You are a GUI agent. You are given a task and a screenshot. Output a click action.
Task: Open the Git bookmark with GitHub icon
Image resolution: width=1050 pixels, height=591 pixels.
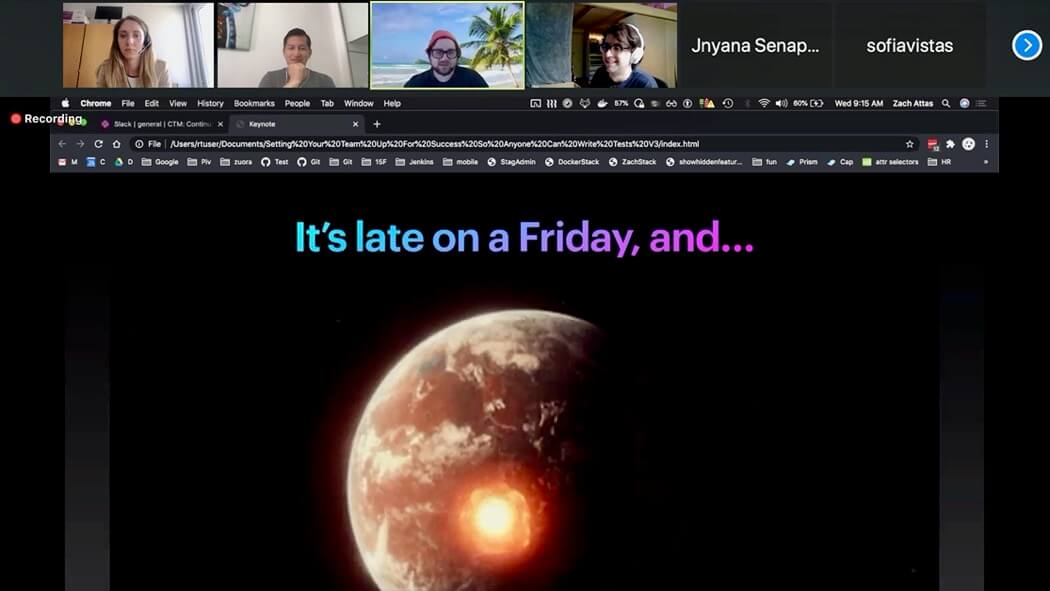click(309, 162)
